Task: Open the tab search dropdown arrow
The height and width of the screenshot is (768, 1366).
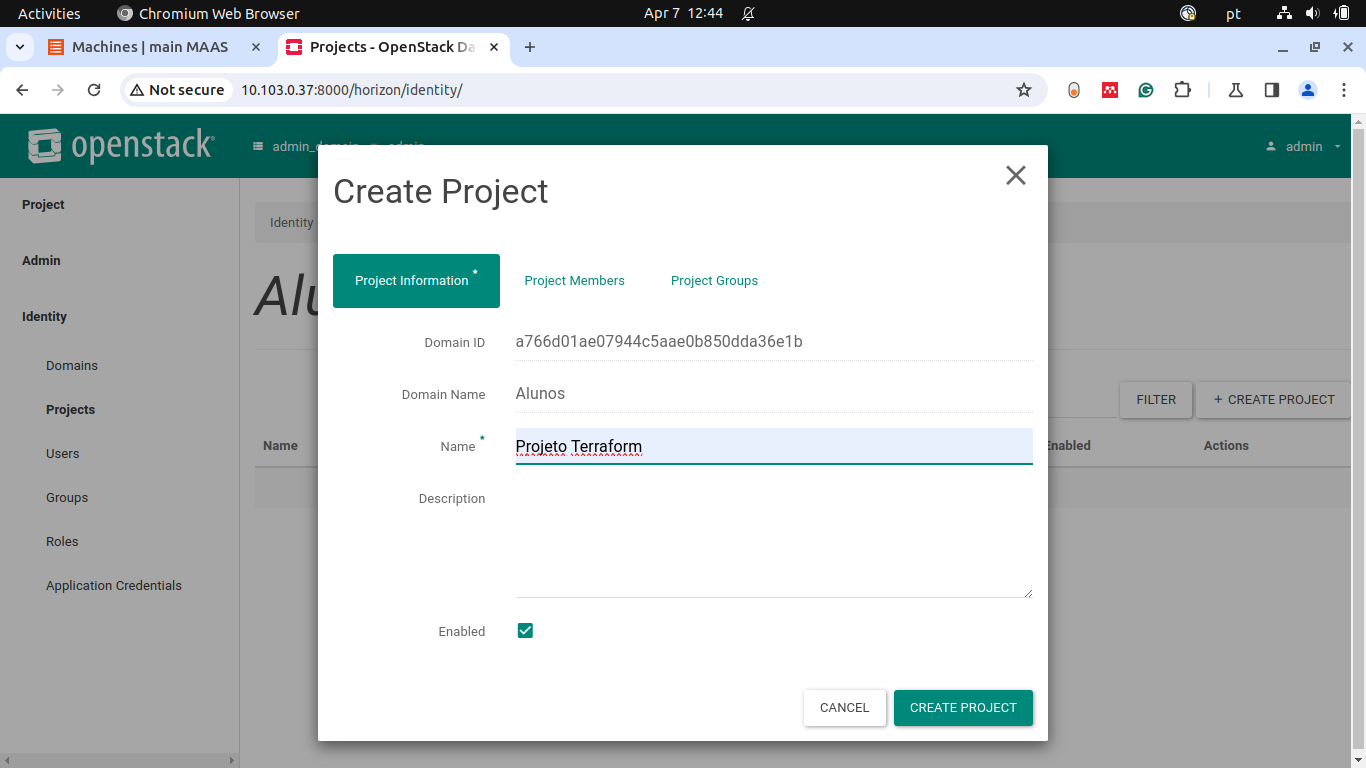Action: click(19, 47)
